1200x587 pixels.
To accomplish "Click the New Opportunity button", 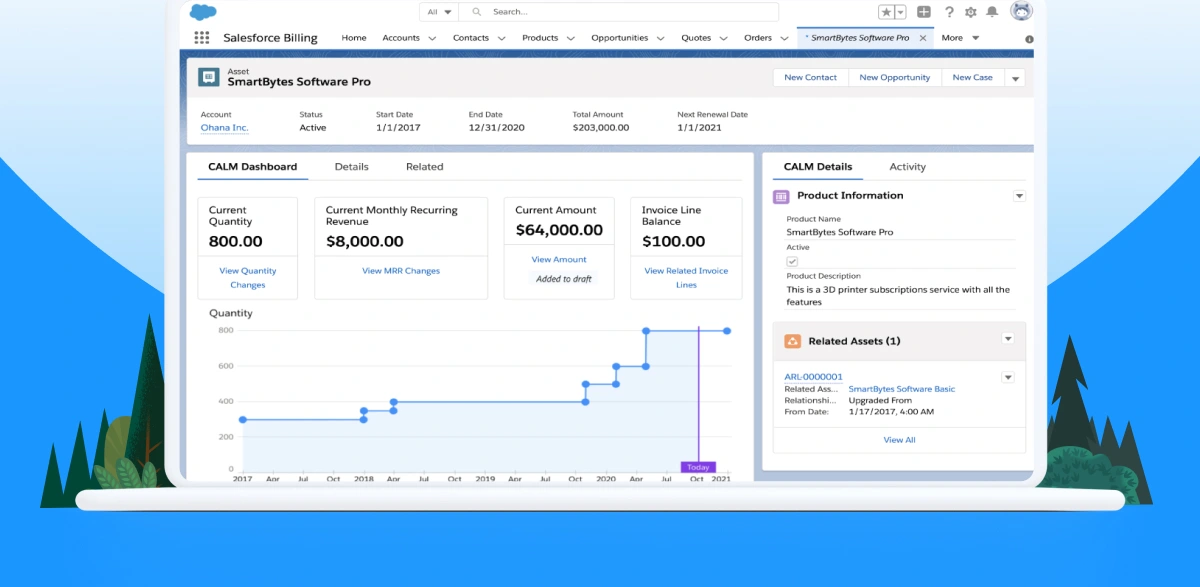I will (x=895, y=77).
